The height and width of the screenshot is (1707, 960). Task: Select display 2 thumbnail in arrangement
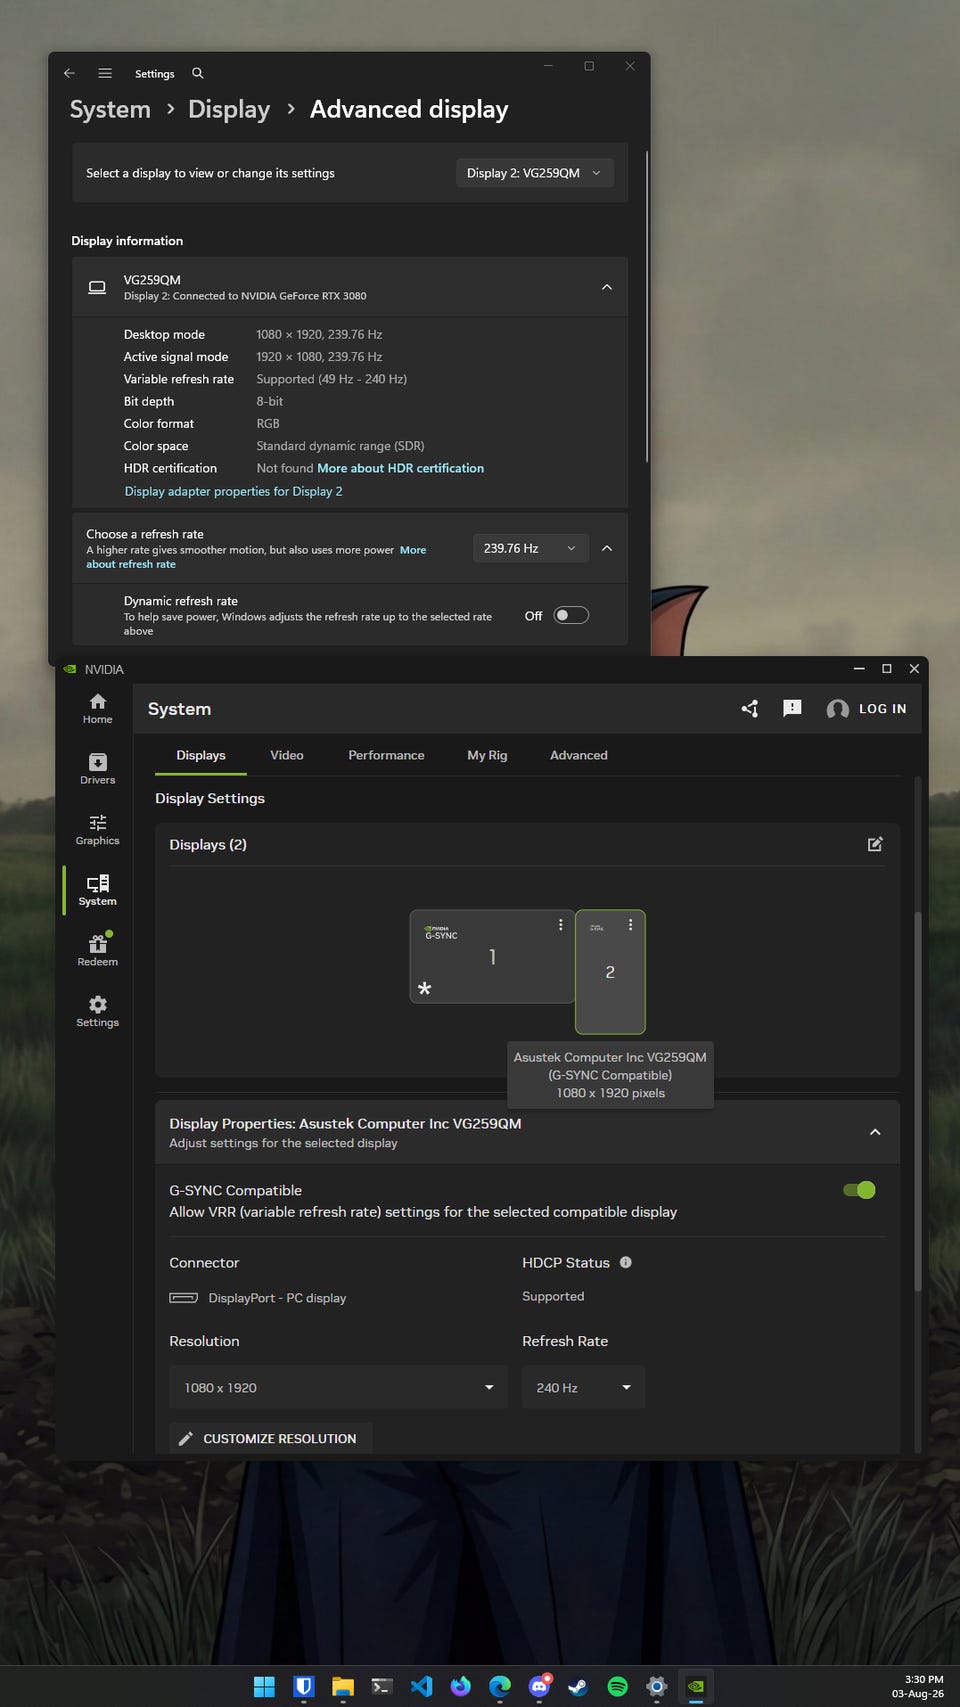(610, 972)
